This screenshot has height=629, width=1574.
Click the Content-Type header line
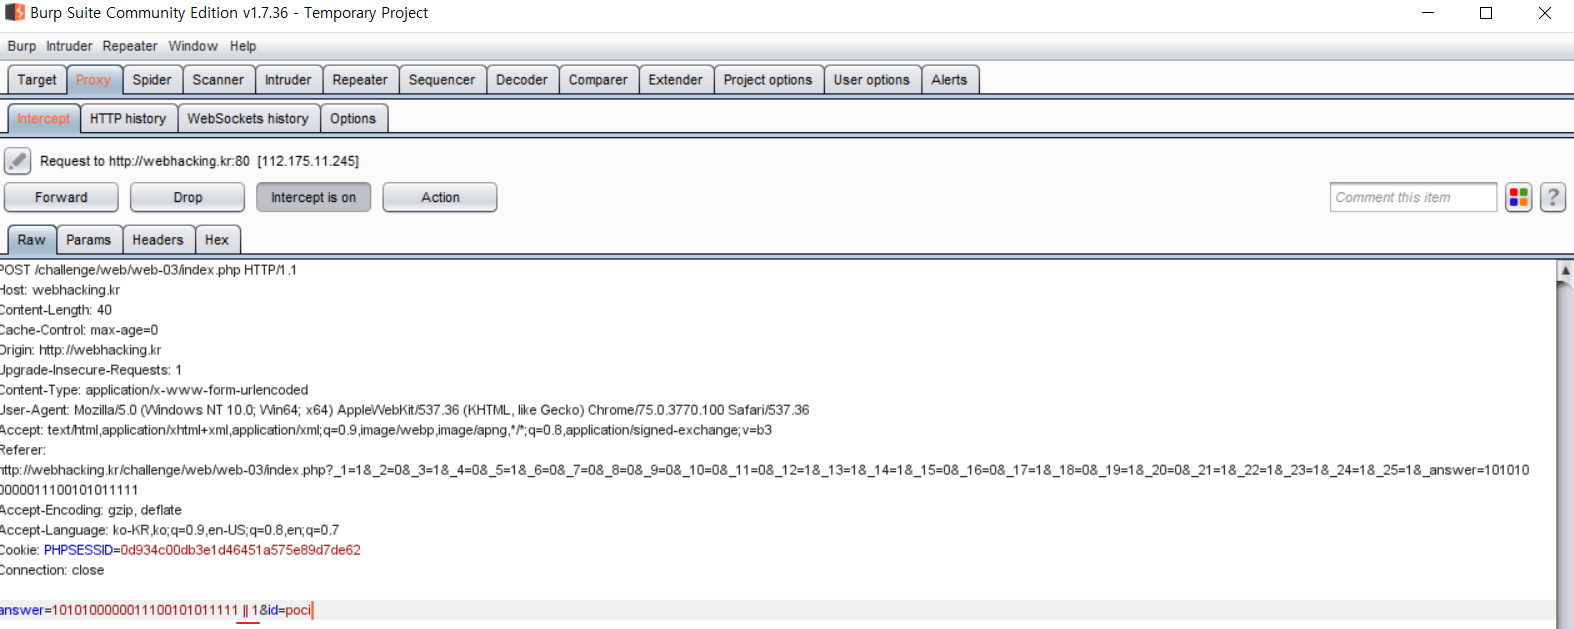click(154, 390)
